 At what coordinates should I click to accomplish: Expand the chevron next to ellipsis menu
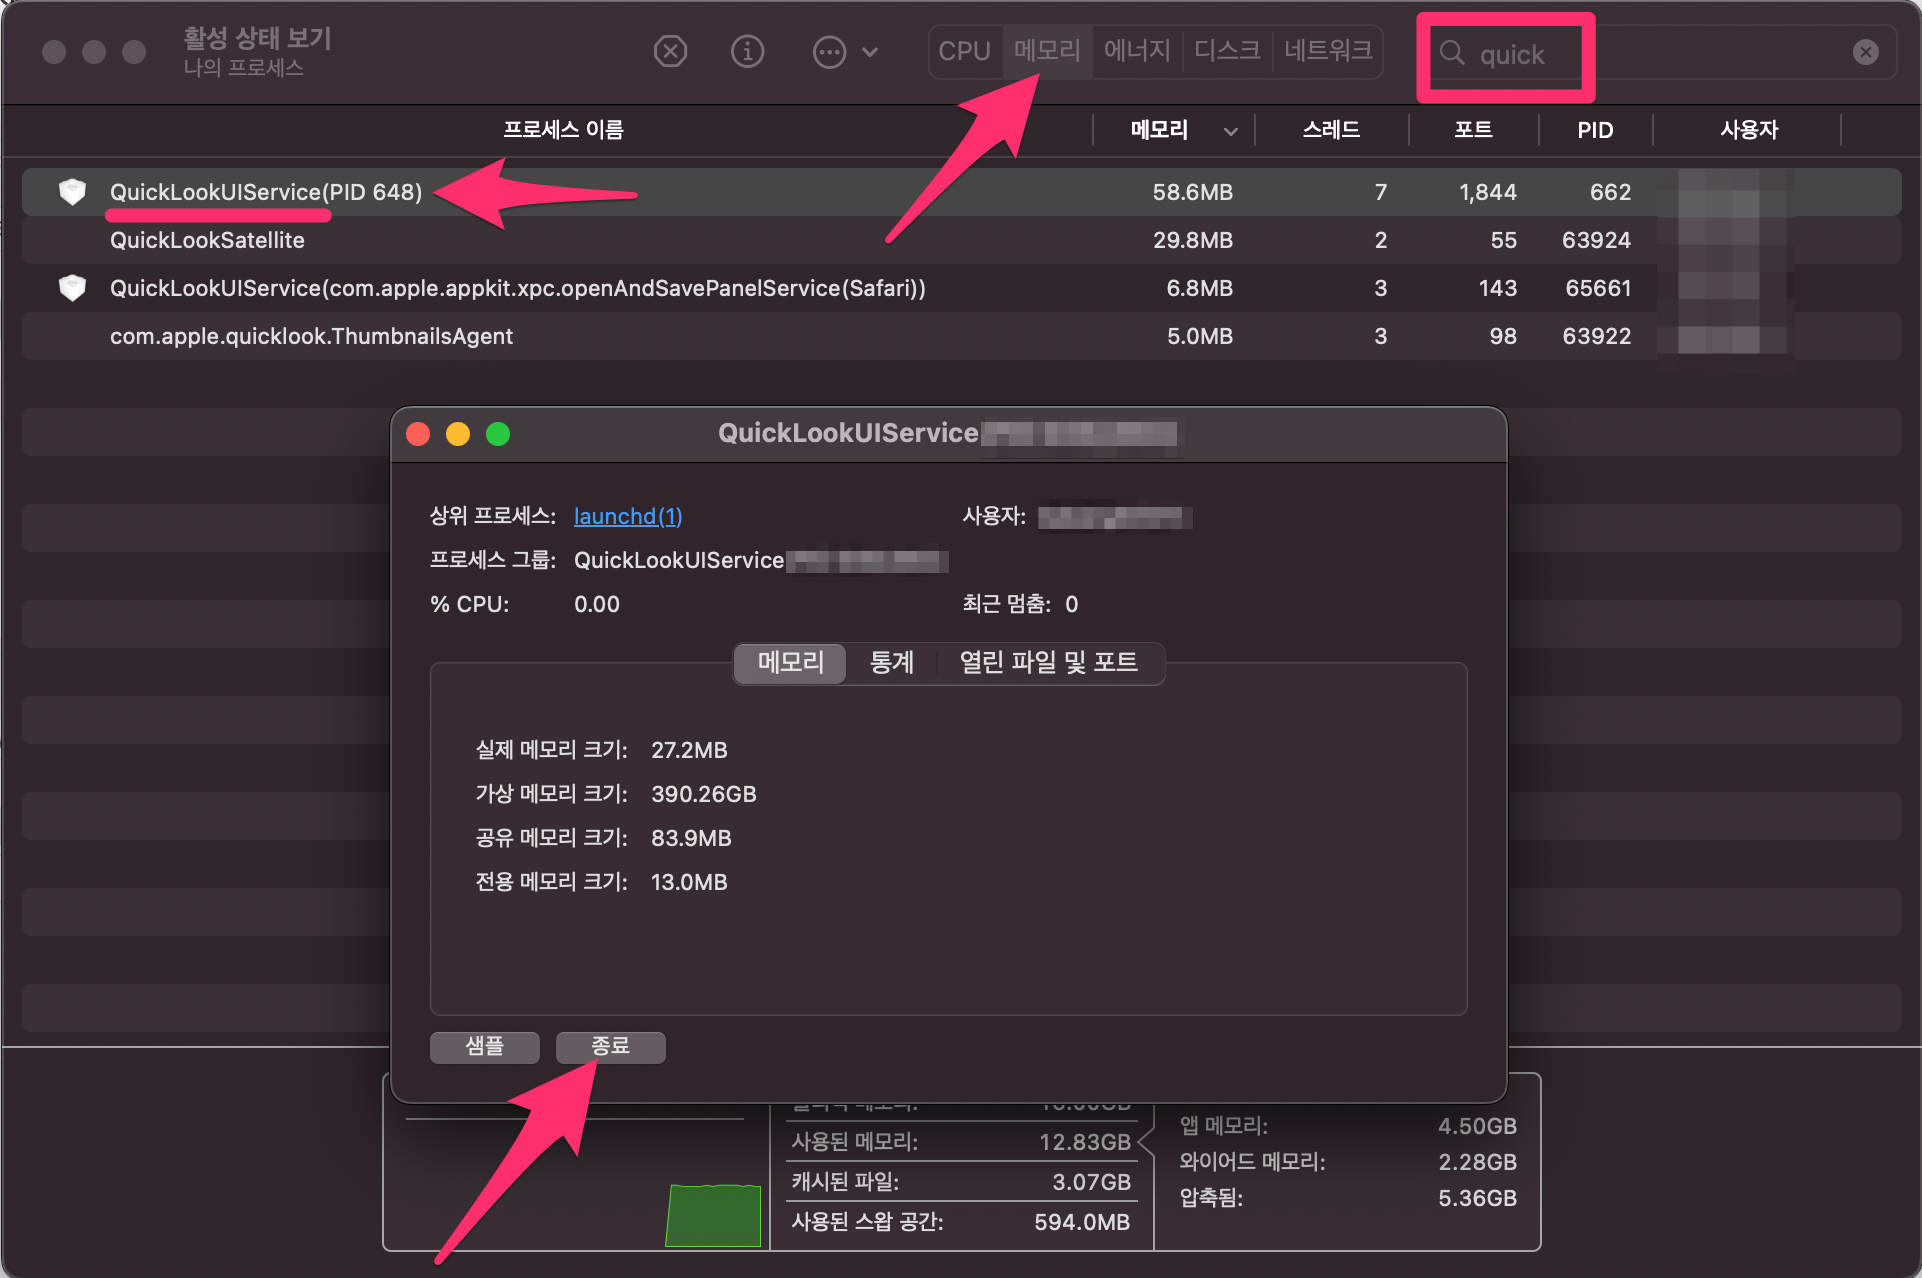point(870,52)
